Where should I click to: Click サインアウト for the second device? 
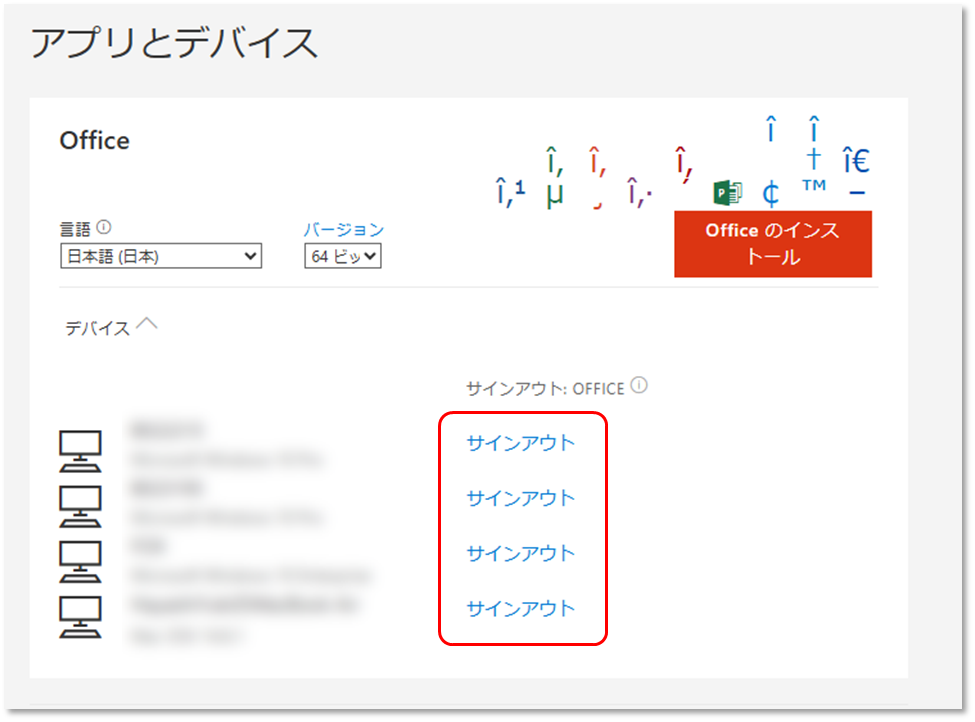[x=520, y=498]
